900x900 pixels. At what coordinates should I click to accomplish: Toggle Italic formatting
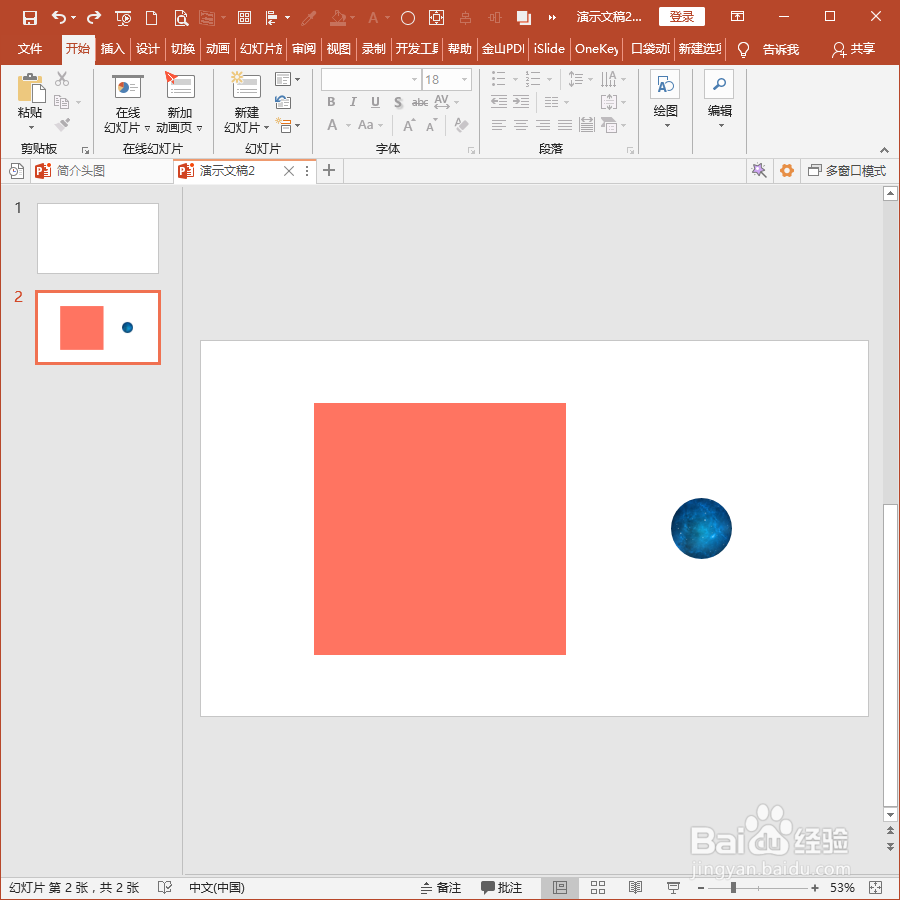click(353, 102)
